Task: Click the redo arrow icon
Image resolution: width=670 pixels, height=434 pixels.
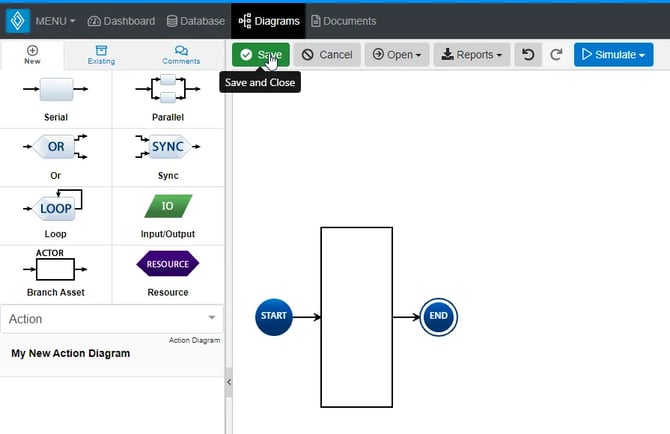Action: coord(556,55)
